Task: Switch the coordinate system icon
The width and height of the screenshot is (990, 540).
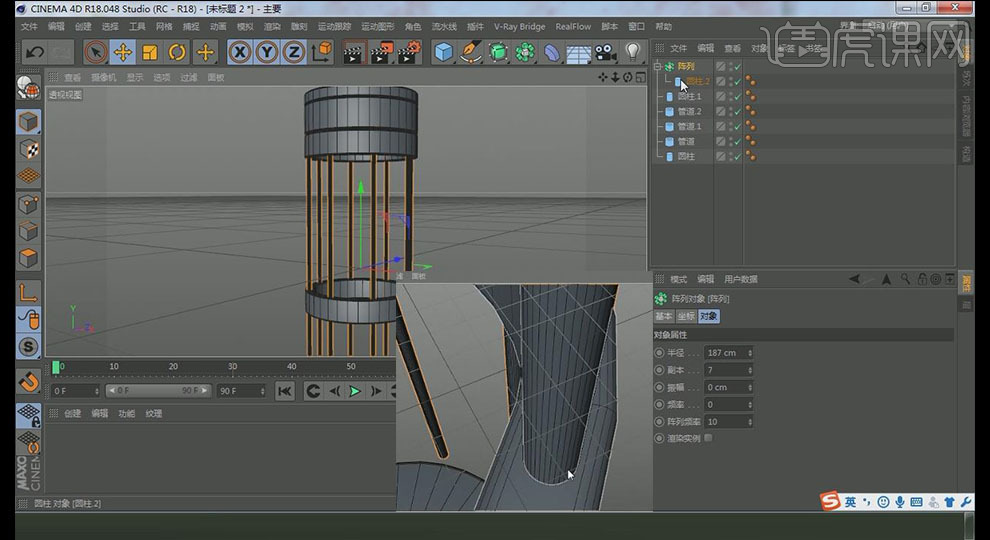Action: (321, 52)
